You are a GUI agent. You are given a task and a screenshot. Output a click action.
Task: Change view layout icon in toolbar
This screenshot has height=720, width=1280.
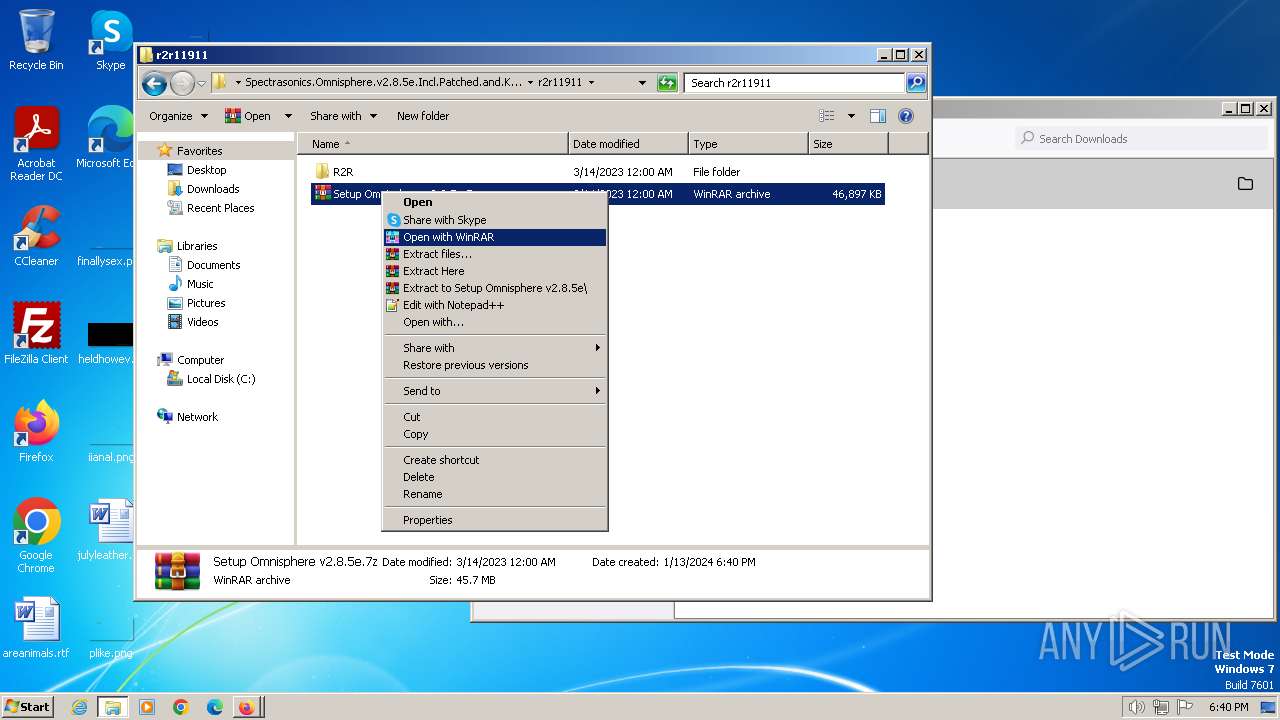coord(827,116)
